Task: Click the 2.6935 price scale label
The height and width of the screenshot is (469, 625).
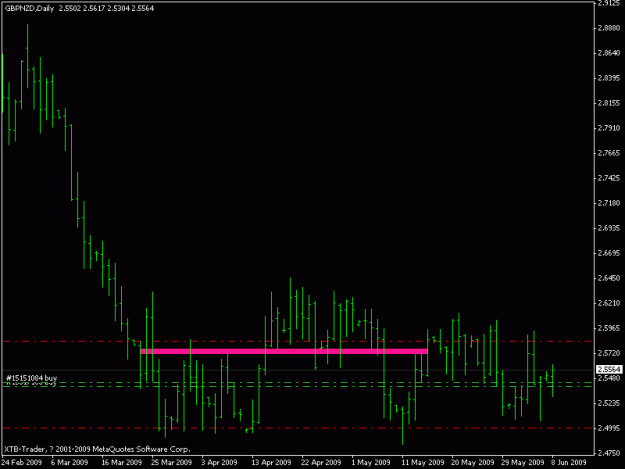Action: (x=609, y=228)
